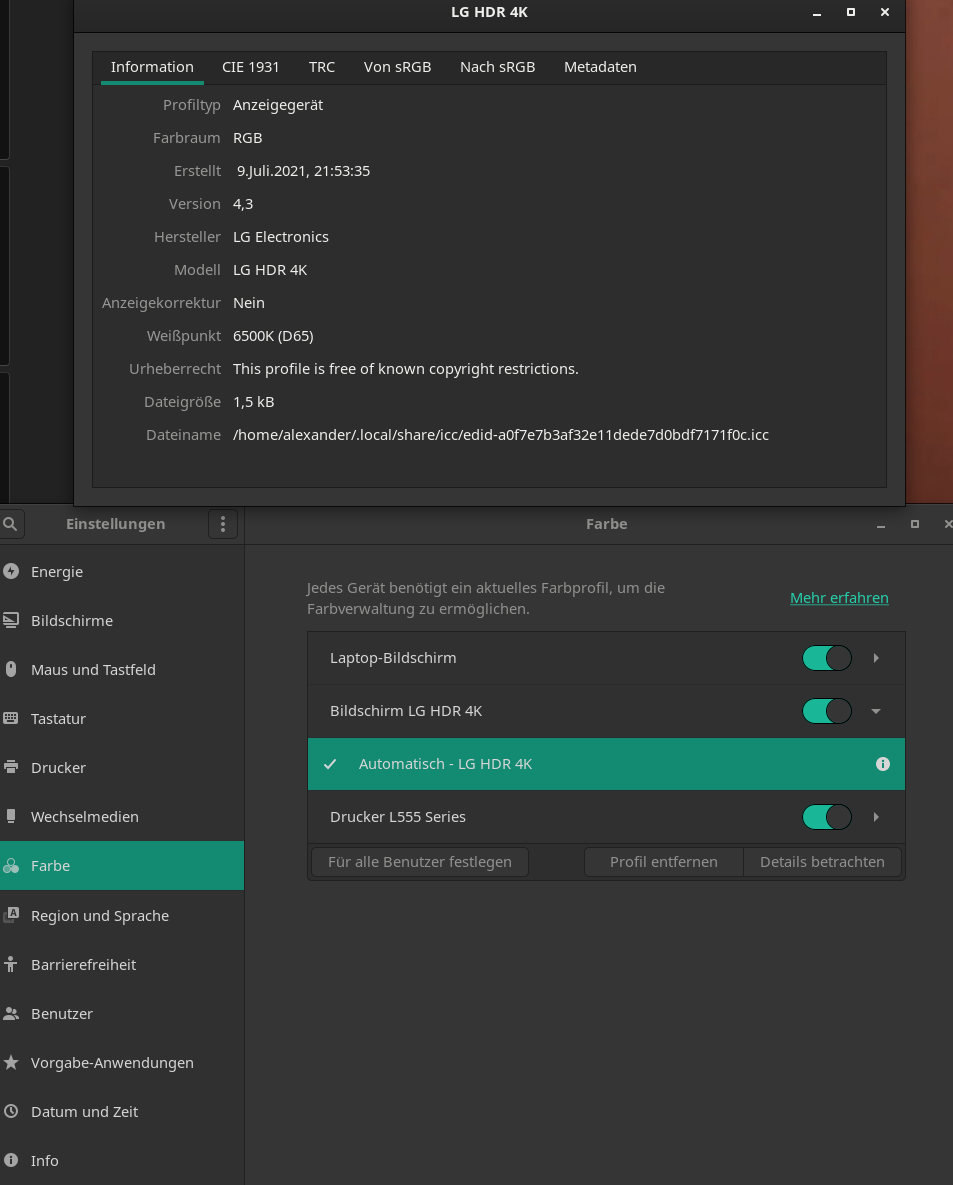Click the Drucker L555 Series device label
The image size is (953, 1185).
[x=398, y=817]
